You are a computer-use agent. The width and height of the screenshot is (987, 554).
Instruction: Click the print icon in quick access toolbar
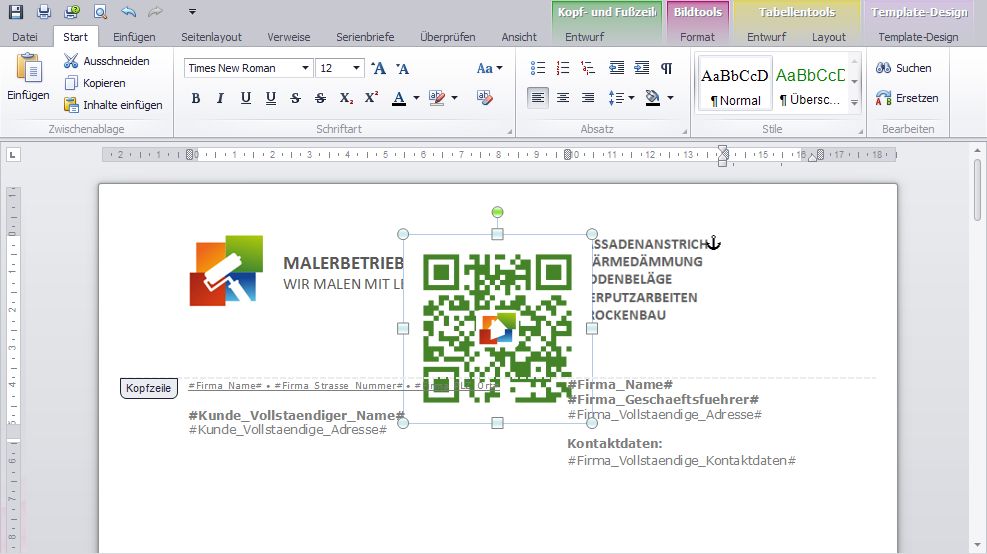(x=44, y=11)
